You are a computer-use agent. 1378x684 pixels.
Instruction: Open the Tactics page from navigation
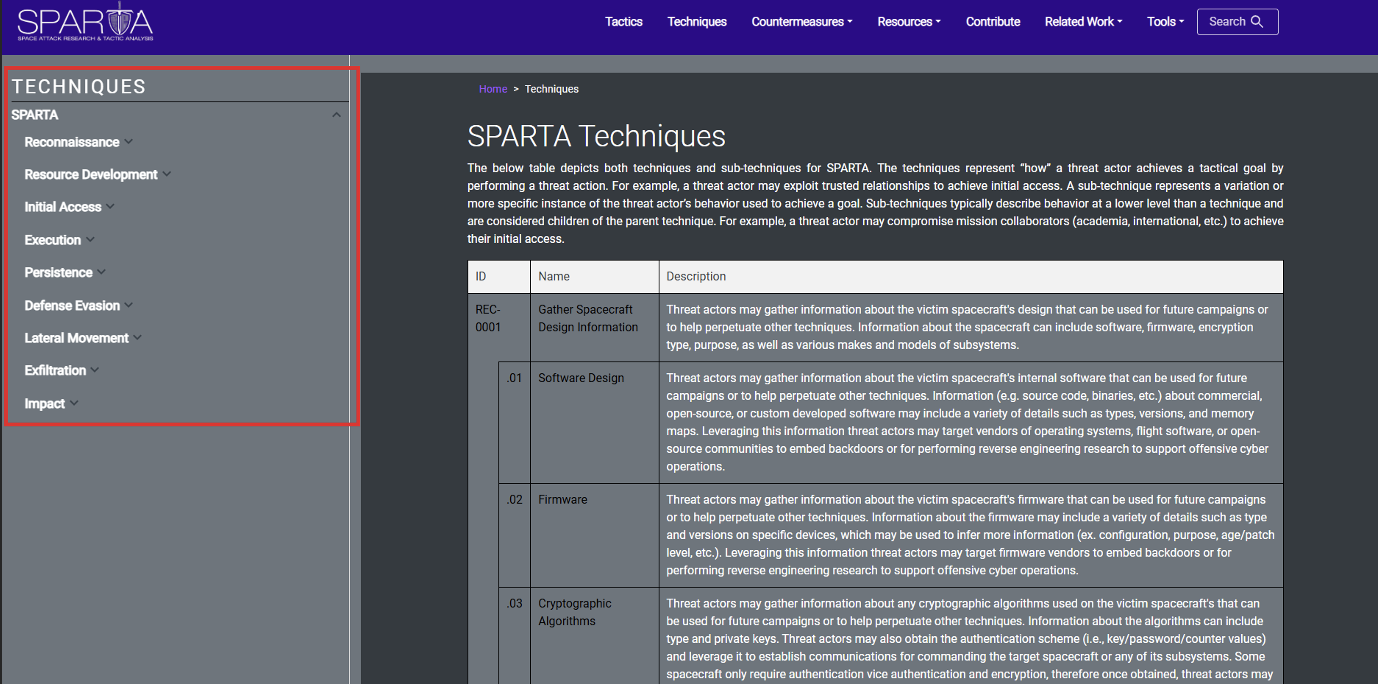pyautogui.click(x=624, y=22)
